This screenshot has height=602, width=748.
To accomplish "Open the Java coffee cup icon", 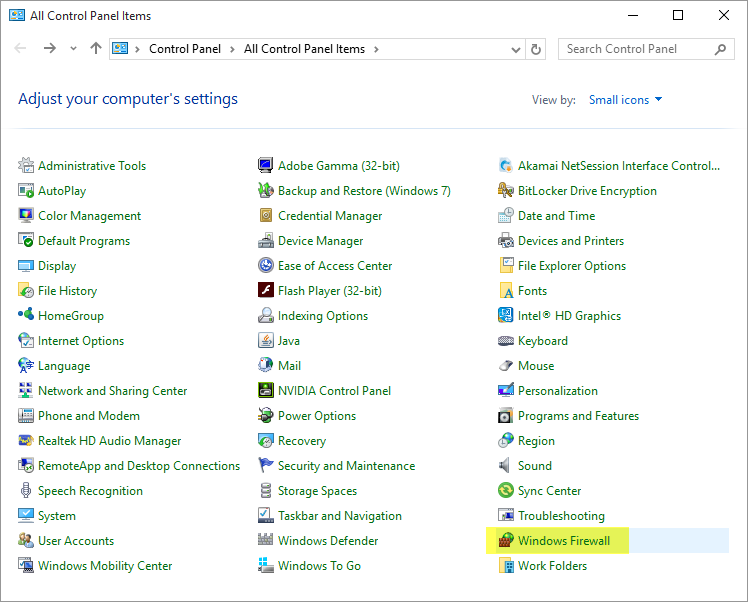I will (x=266, y=341).
